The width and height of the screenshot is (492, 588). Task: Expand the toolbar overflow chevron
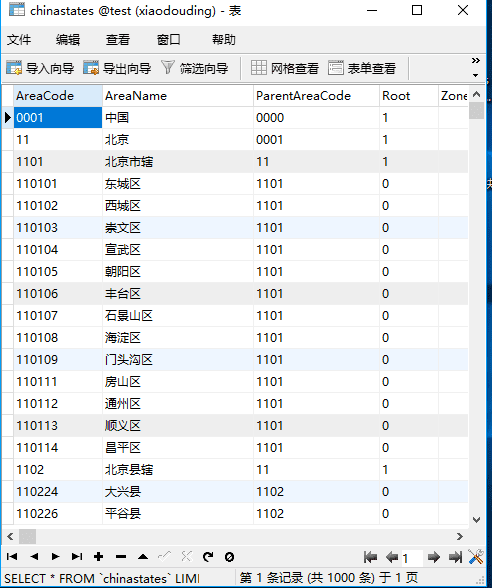tap(476, 60)
